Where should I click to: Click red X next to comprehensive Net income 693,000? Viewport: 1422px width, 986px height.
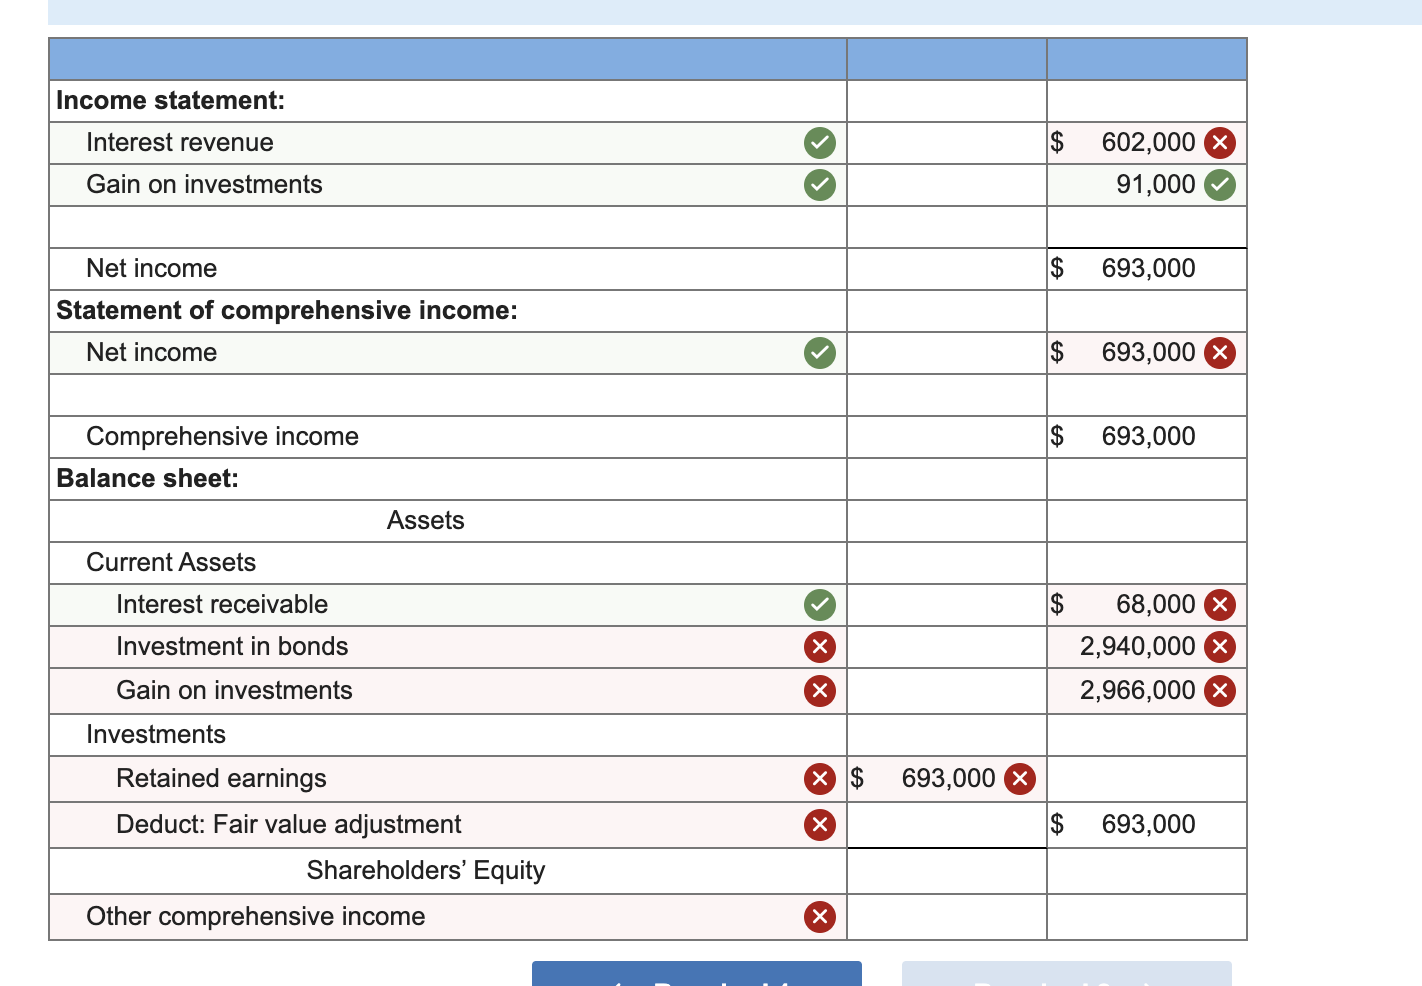pyautogui.click(x=1220, y=353)
